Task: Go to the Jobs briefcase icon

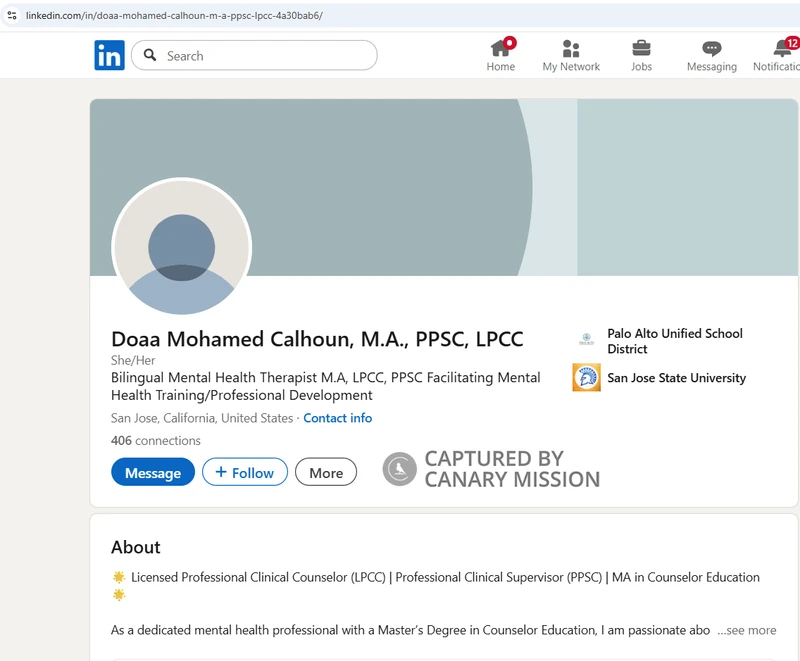Action: [x=641, y=48]
